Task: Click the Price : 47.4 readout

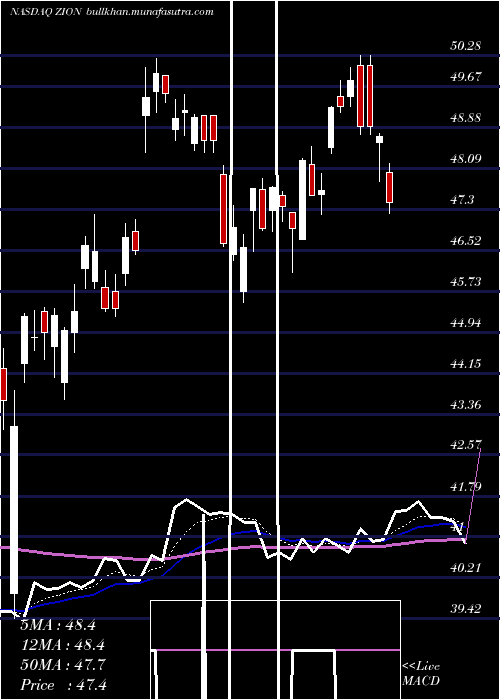Action: [x=63, y=685]
